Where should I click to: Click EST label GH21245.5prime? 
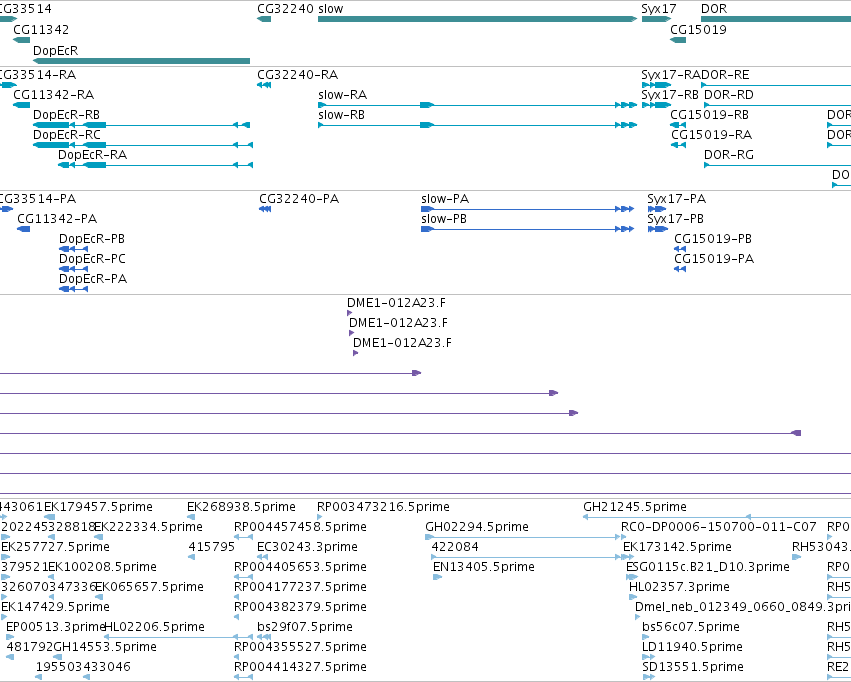635,507
